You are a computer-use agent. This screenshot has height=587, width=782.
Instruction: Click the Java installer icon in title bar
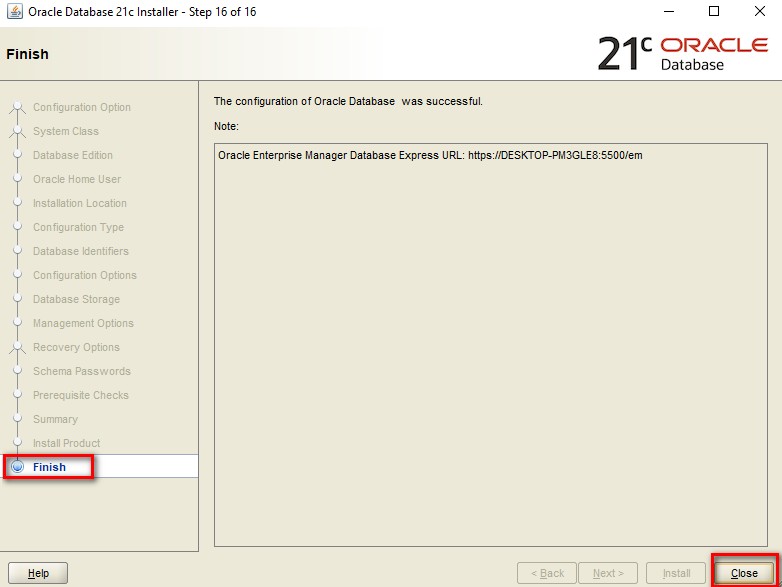point(14,11)
